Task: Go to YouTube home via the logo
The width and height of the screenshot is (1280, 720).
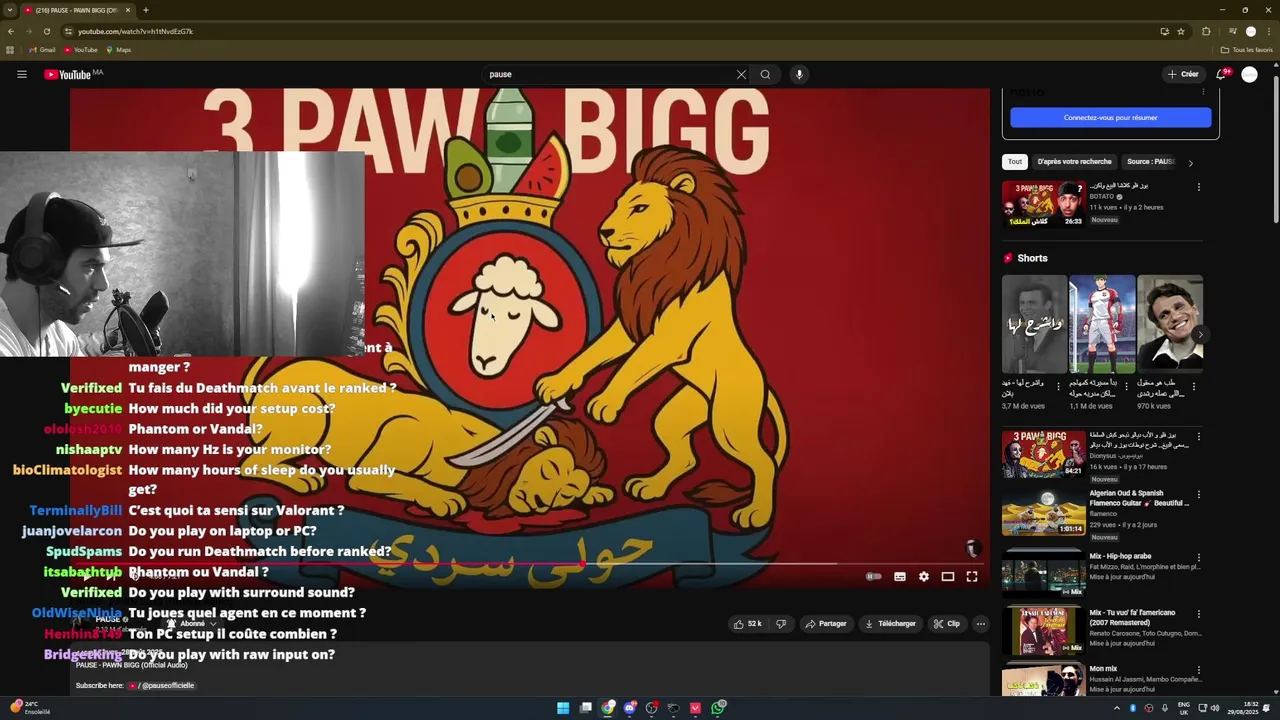Action: [x=67, y=74]
